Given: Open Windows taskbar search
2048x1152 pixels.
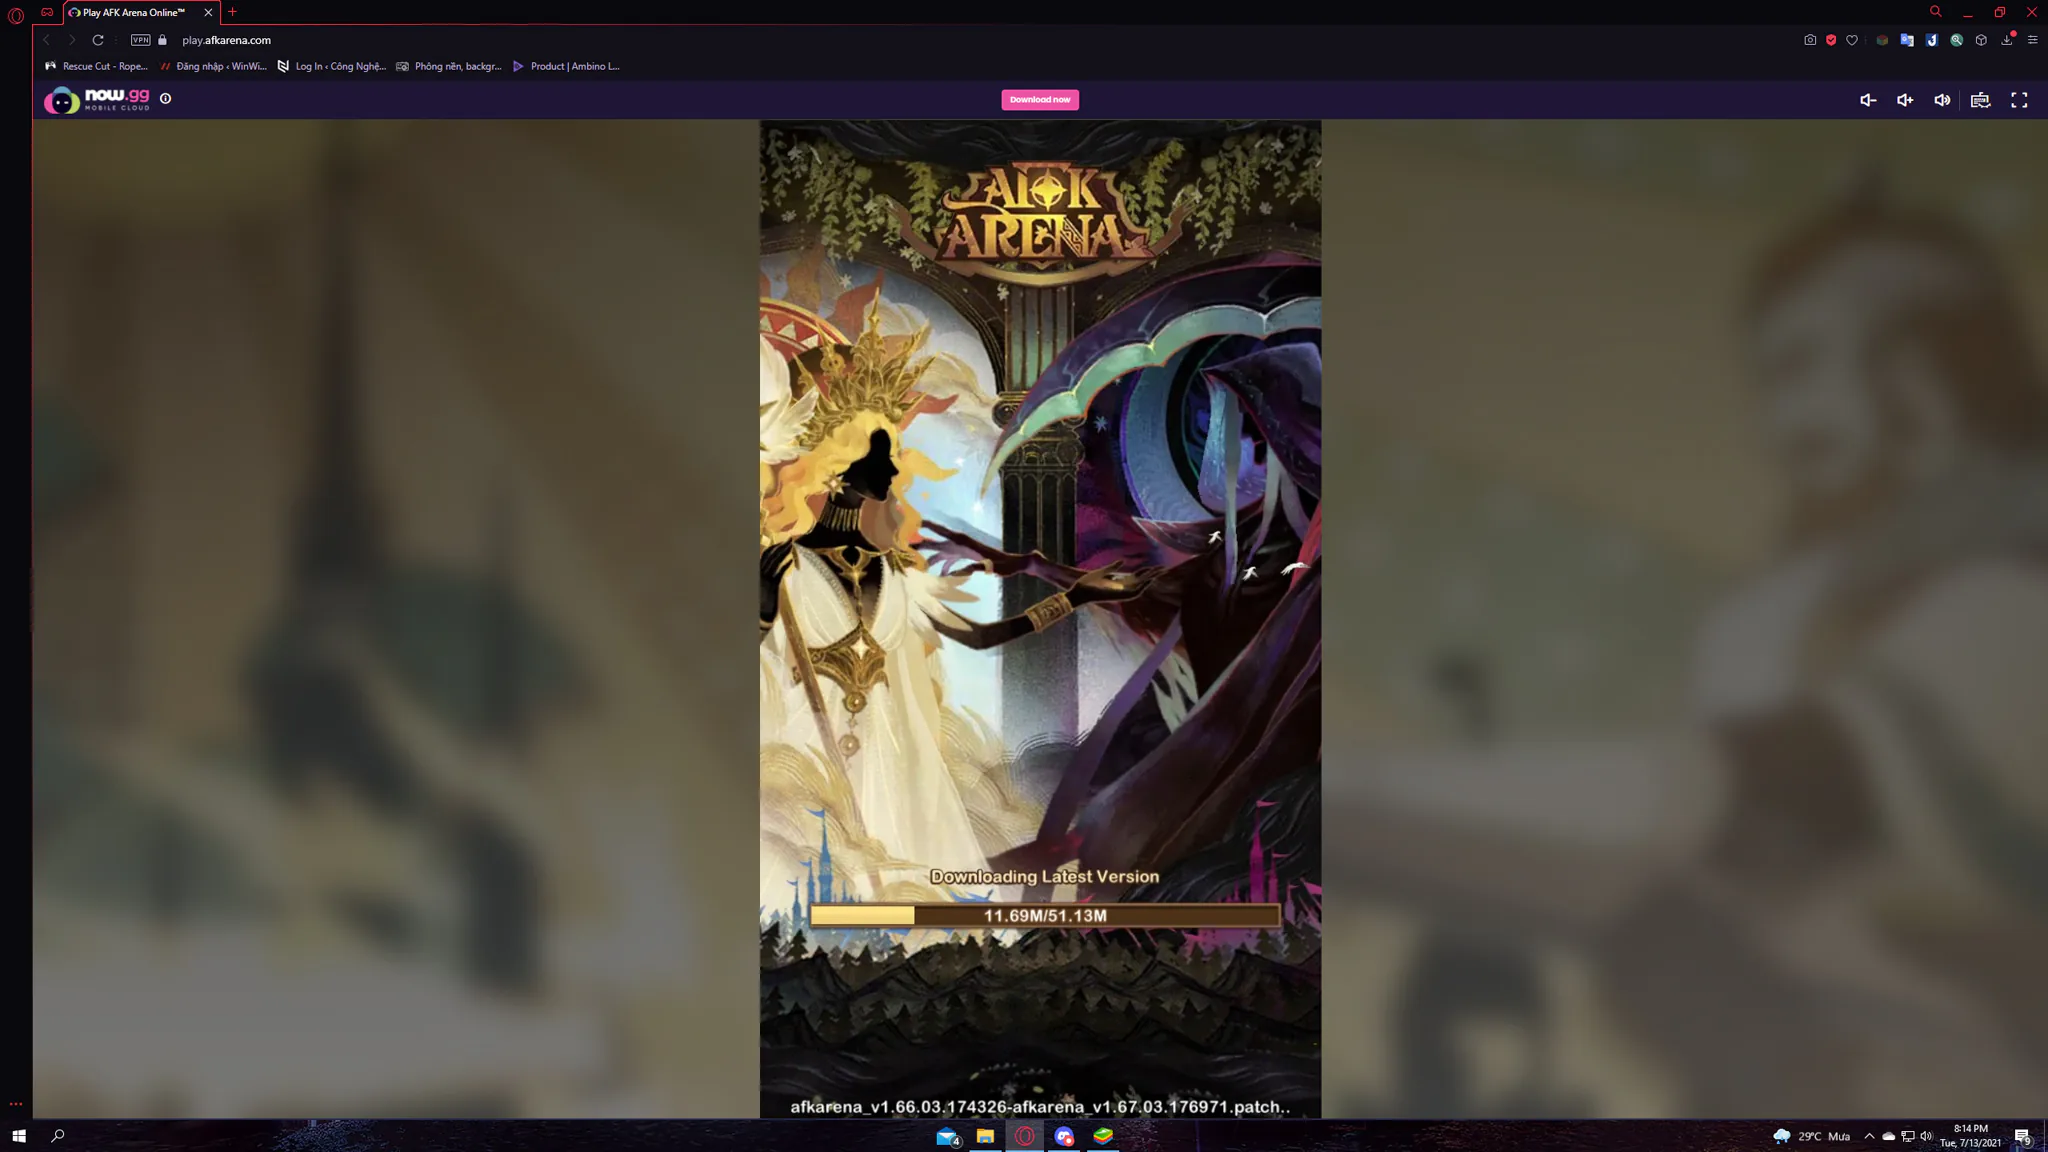Looking at the screenshot, I should 58,1136.
